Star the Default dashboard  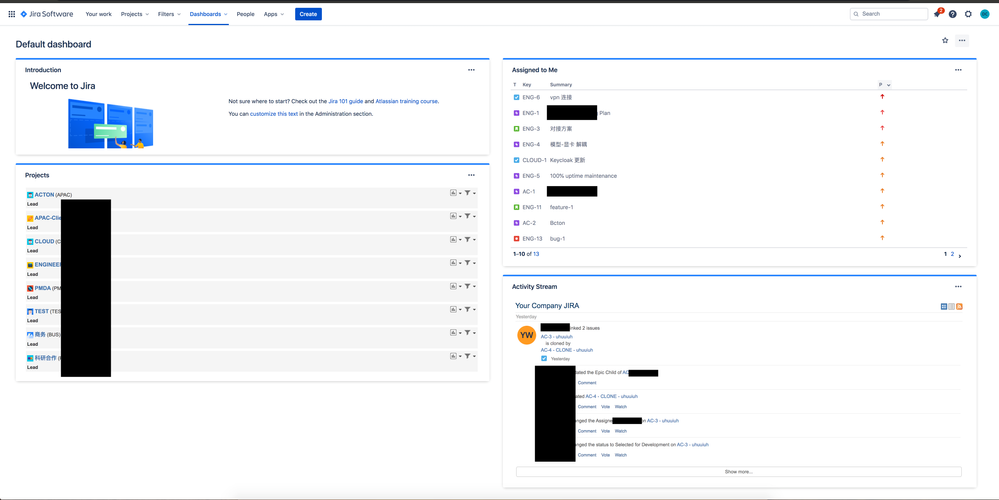[x=945, y=40]
